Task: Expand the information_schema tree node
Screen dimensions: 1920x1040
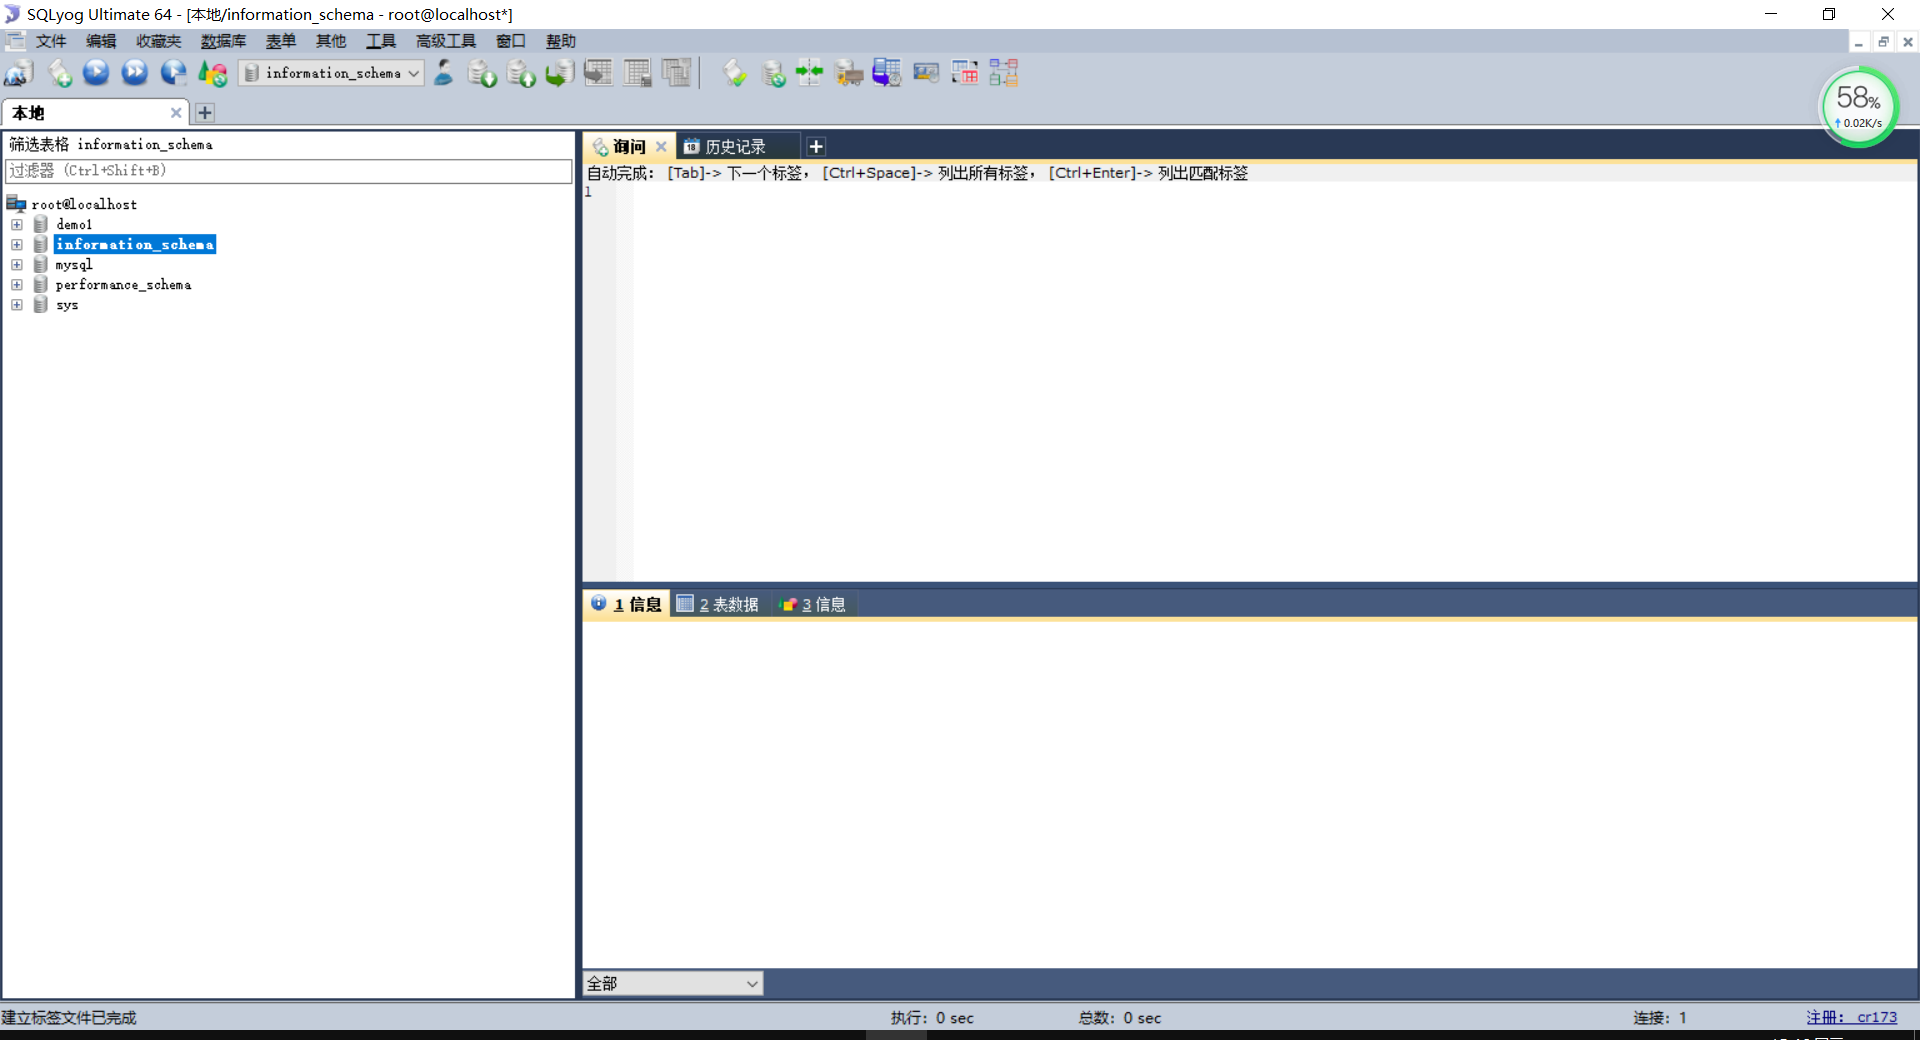Action: point(17,245)
